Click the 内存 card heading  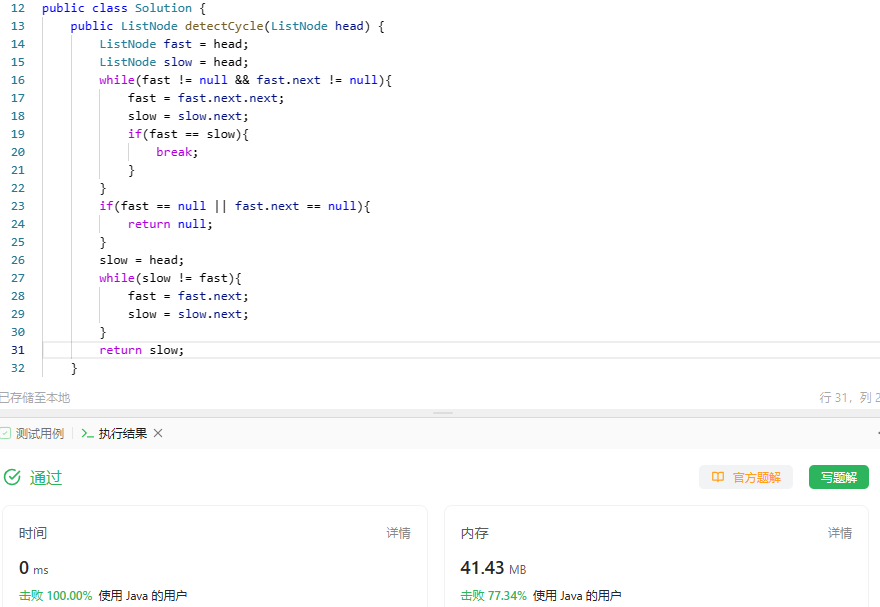[x=474, y=533]
